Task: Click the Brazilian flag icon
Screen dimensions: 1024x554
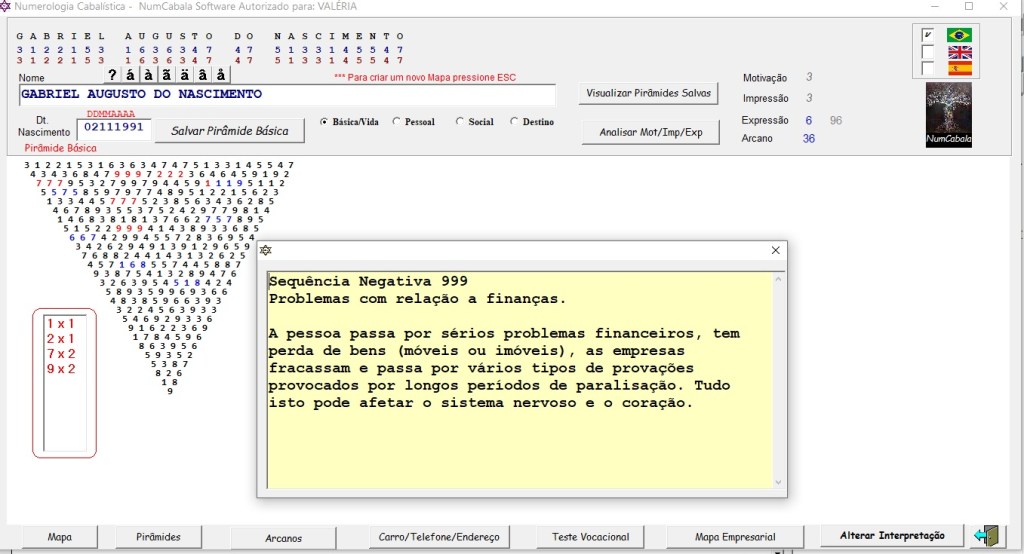Action: pos(959,35)
